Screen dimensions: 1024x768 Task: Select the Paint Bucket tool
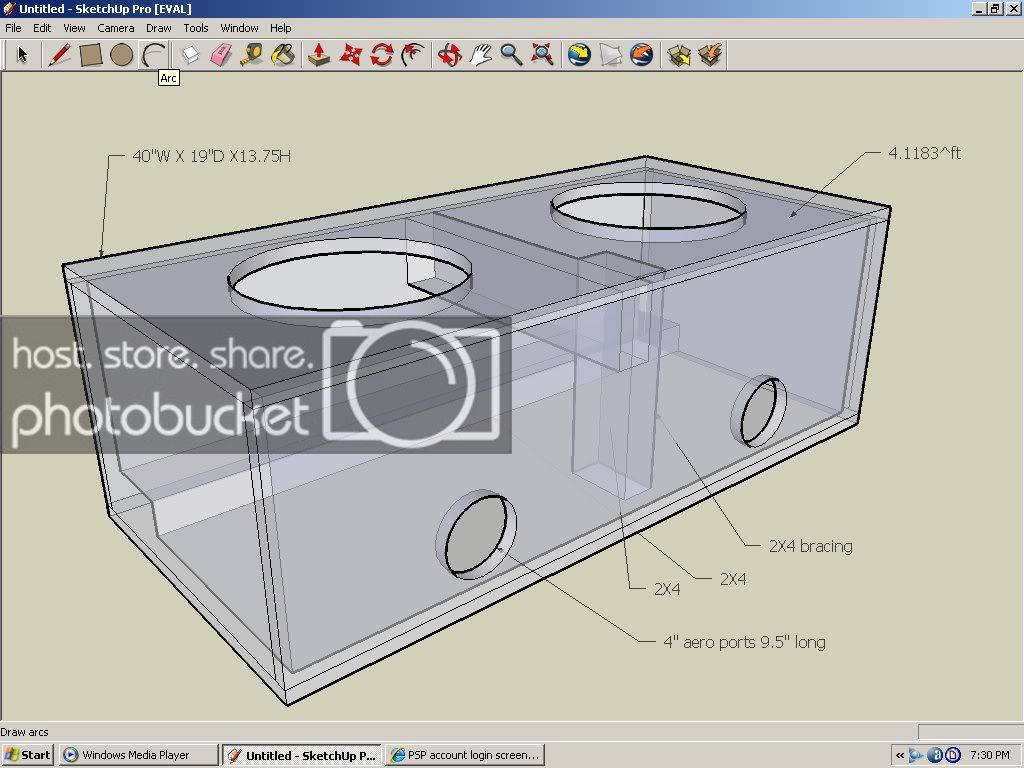click(283, 54)
